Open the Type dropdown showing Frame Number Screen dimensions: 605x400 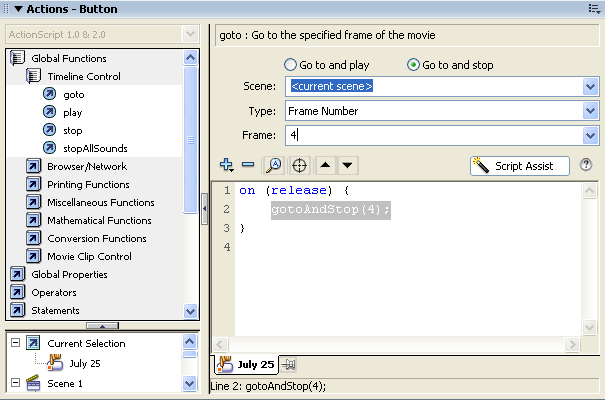click(590, 111)
